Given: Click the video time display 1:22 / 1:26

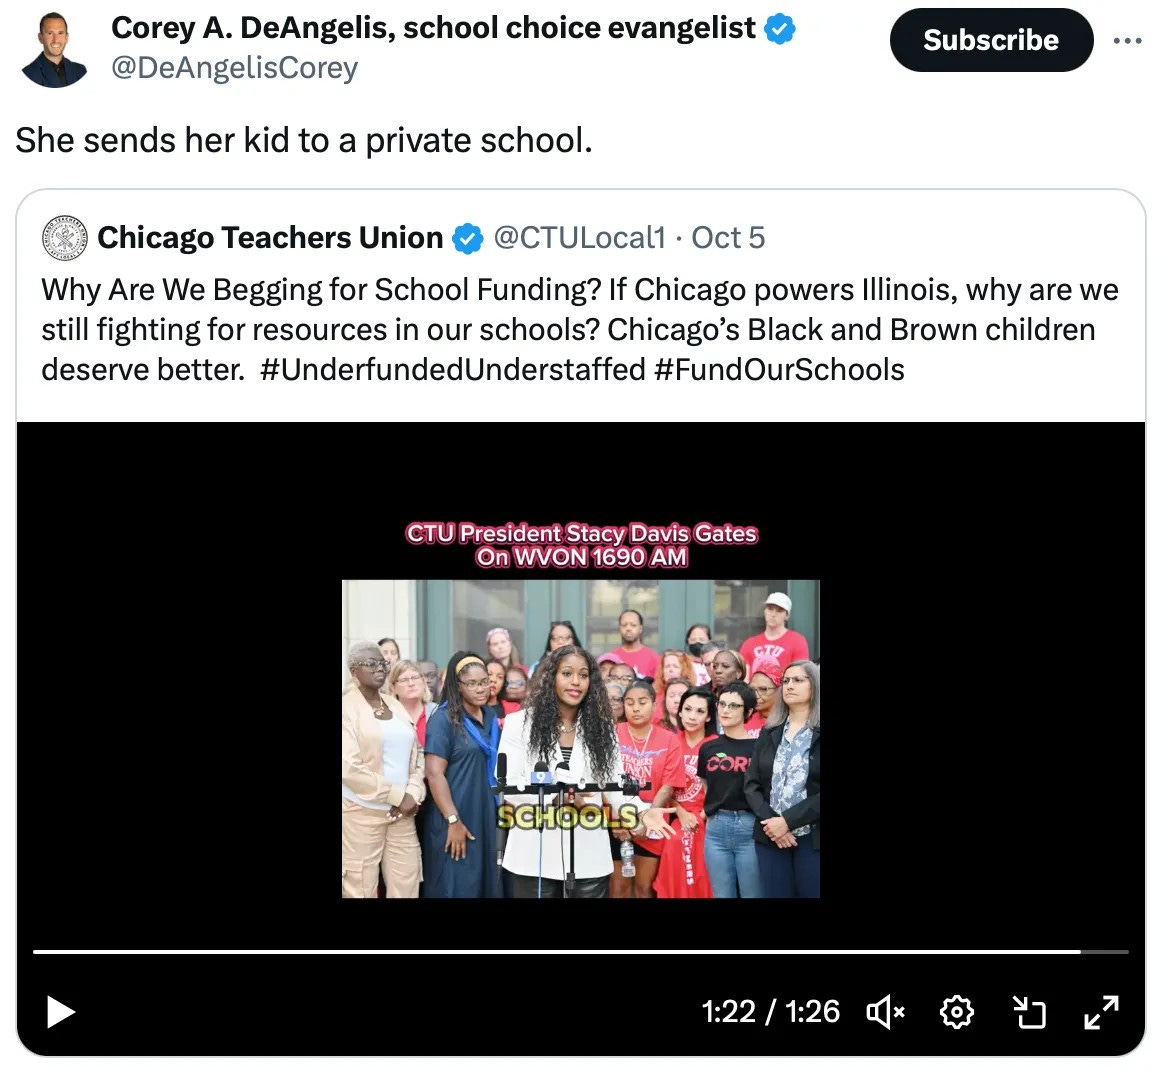Looking at the screenshot, I should click(770, 1012).
